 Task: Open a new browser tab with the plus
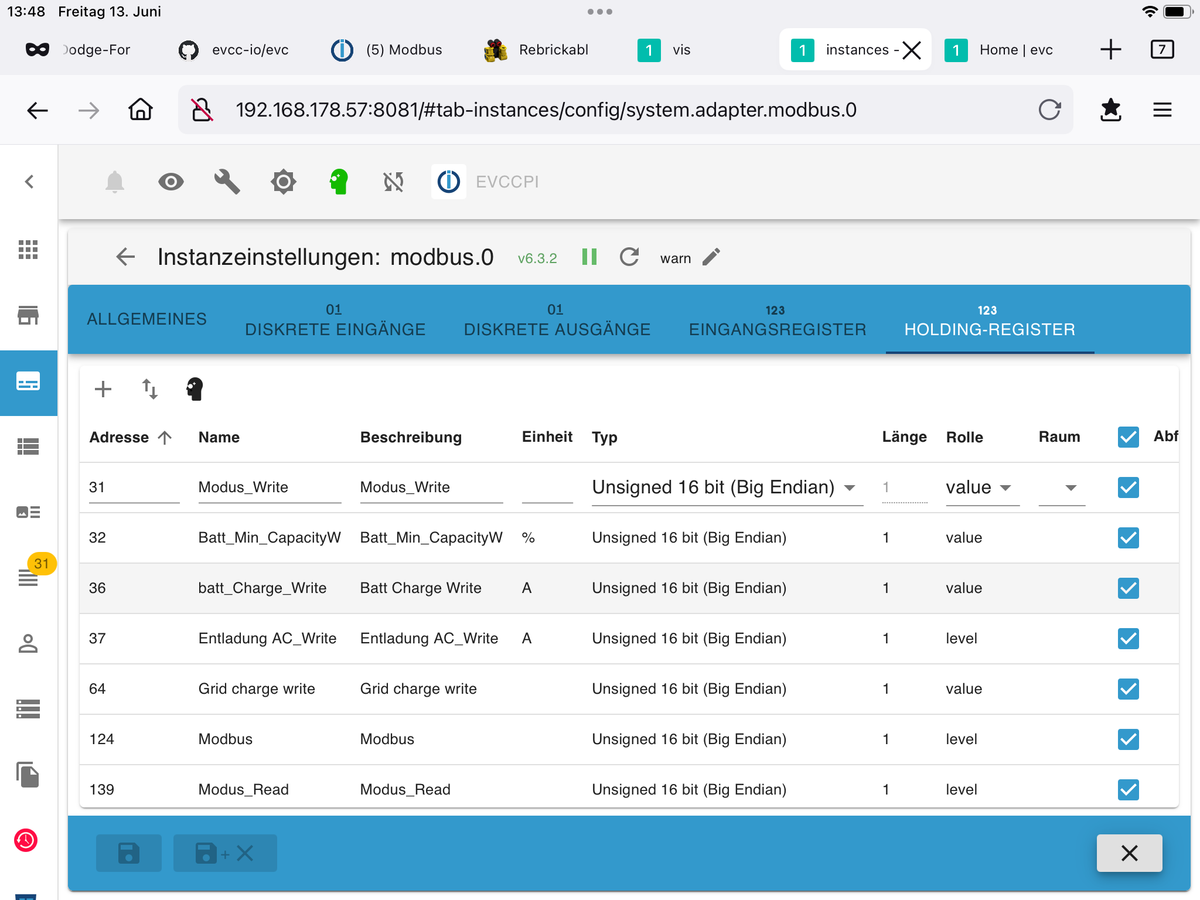coord(1110,50)
